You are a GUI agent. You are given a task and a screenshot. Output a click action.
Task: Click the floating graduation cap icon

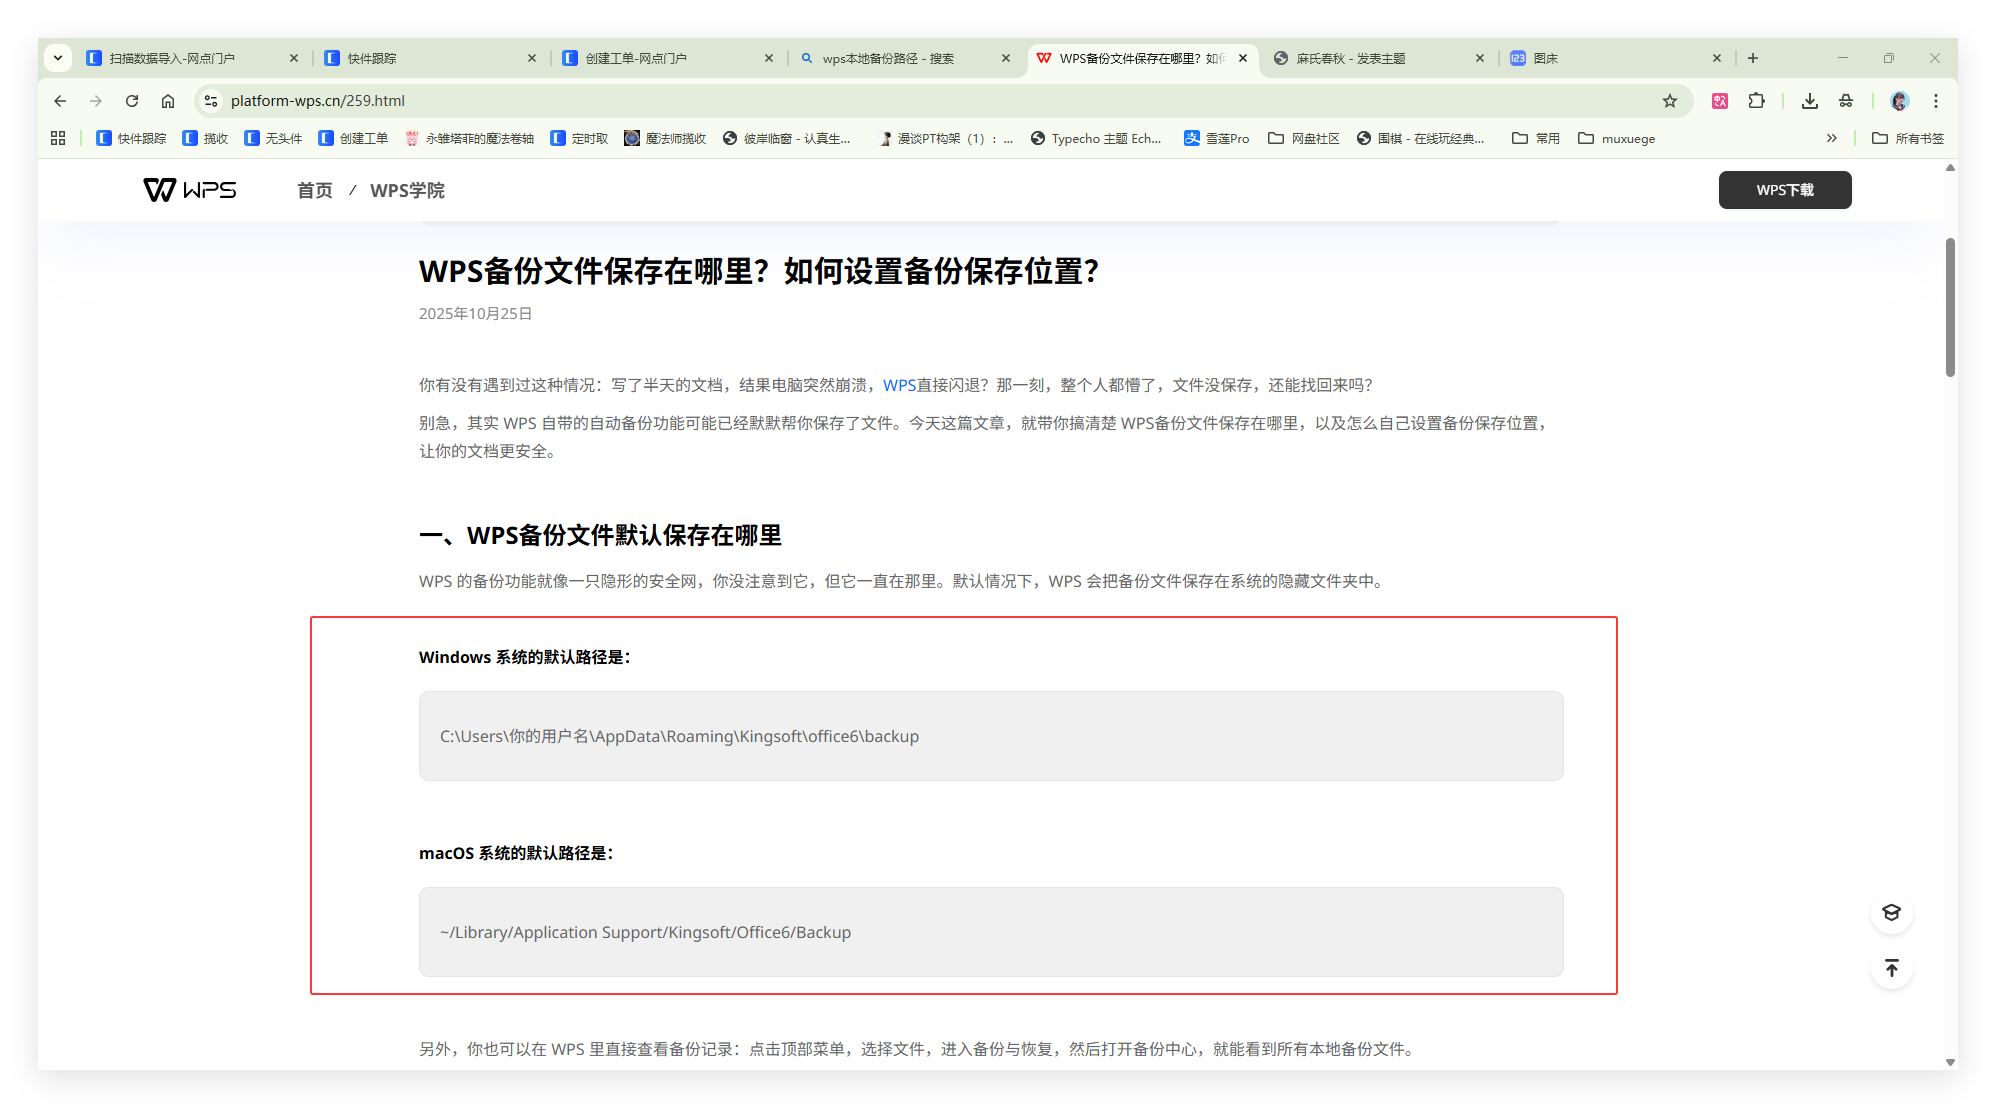(1891, 912)
